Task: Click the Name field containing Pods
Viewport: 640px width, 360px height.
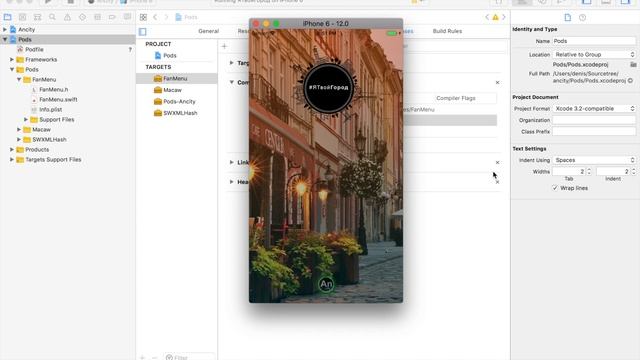Action: [x=594, y=41]
